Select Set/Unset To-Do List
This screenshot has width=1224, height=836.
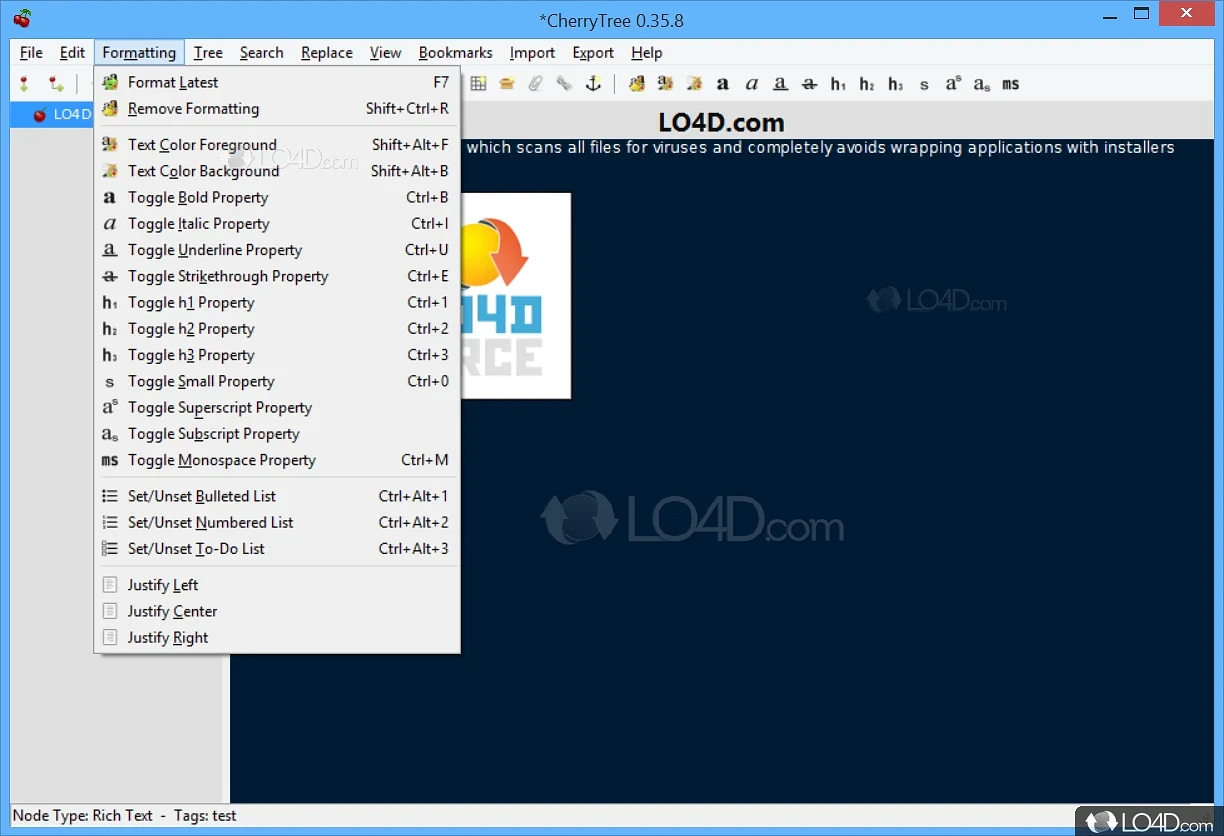pos(196,549)
